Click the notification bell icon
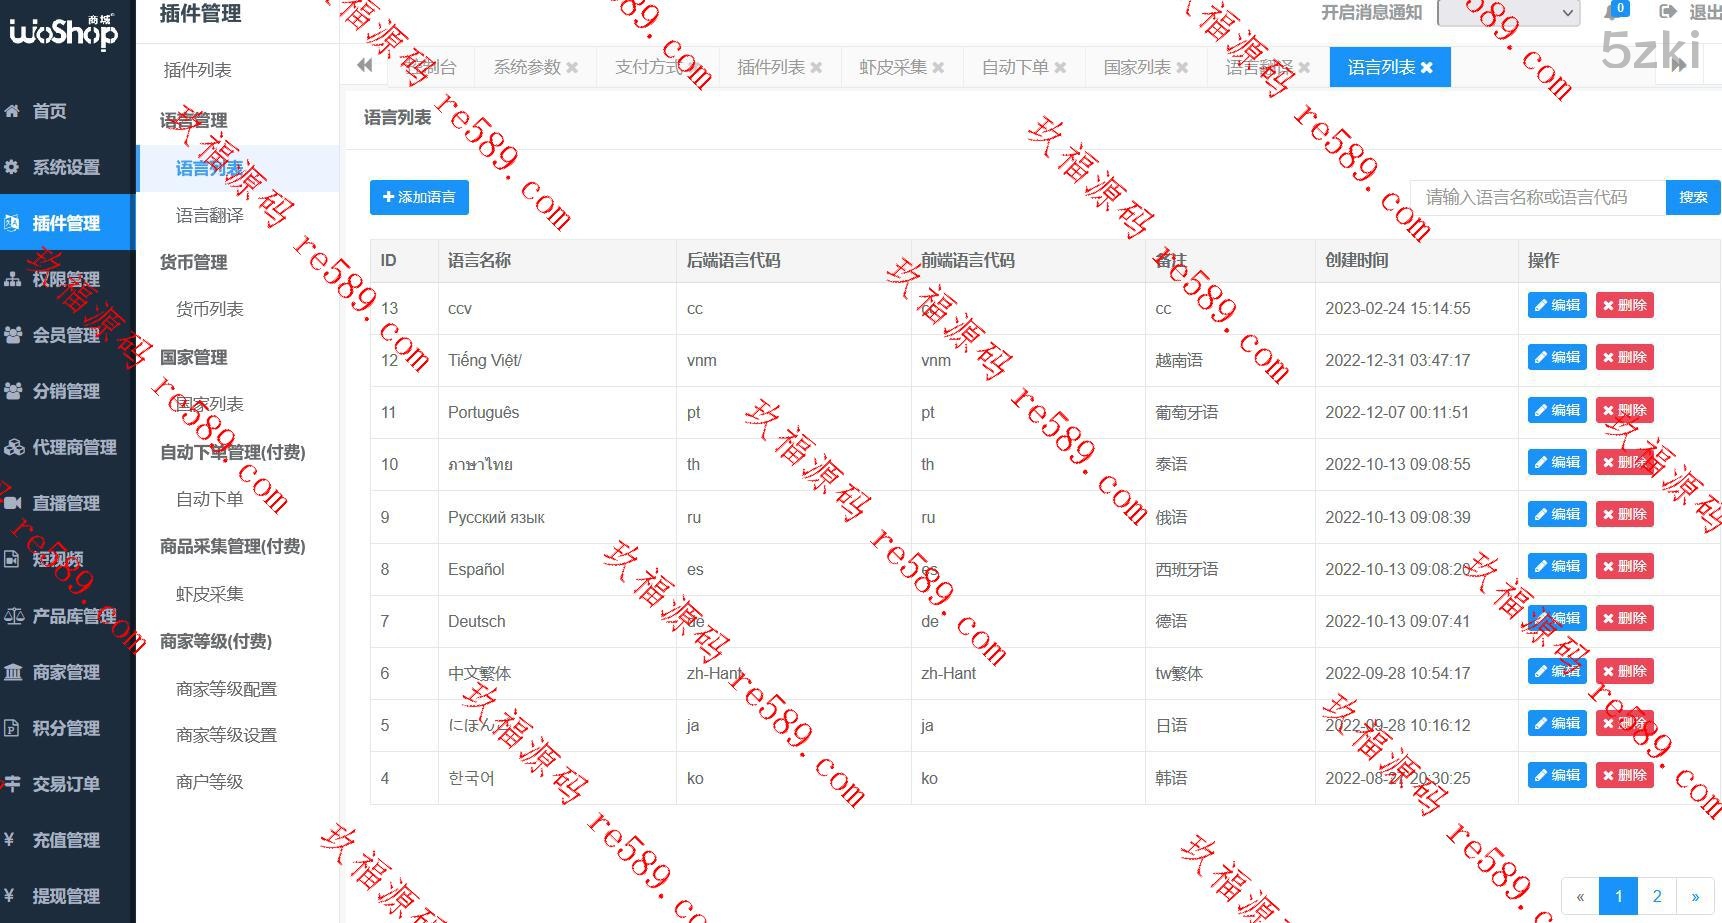Screen dimensions: 1722x923 [1612, 12]
